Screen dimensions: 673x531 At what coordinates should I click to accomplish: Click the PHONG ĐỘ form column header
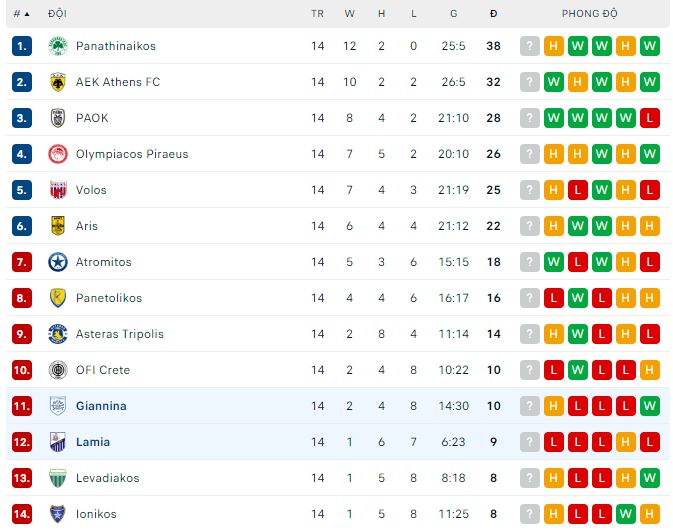[x=589, y=14]
